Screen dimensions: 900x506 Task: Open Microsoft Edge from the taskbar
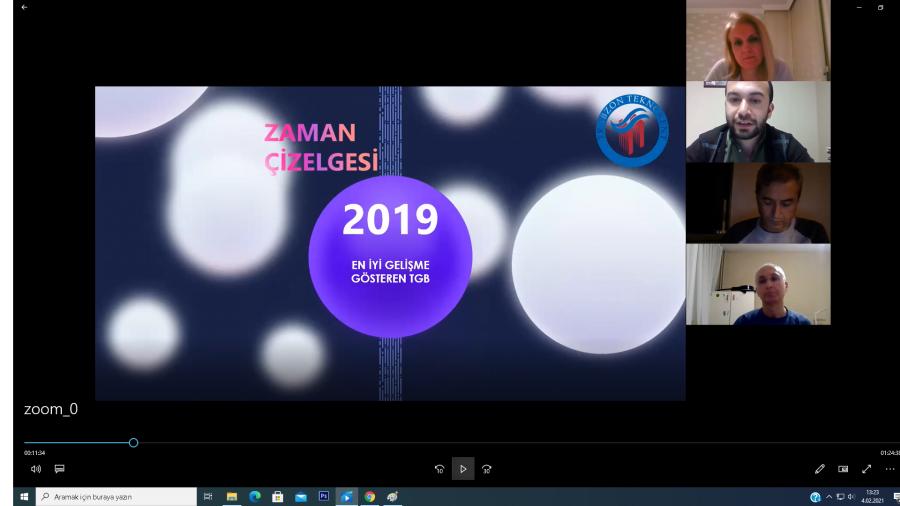click(x=254, y=497)
